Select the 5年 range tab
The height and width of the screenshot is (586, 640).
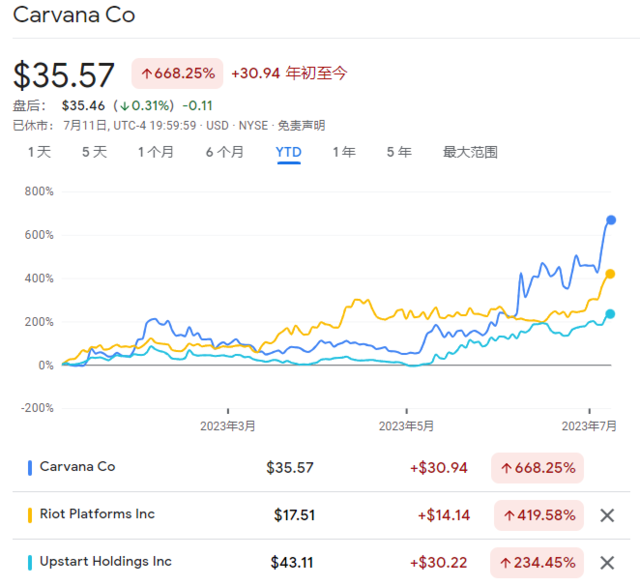399,152
